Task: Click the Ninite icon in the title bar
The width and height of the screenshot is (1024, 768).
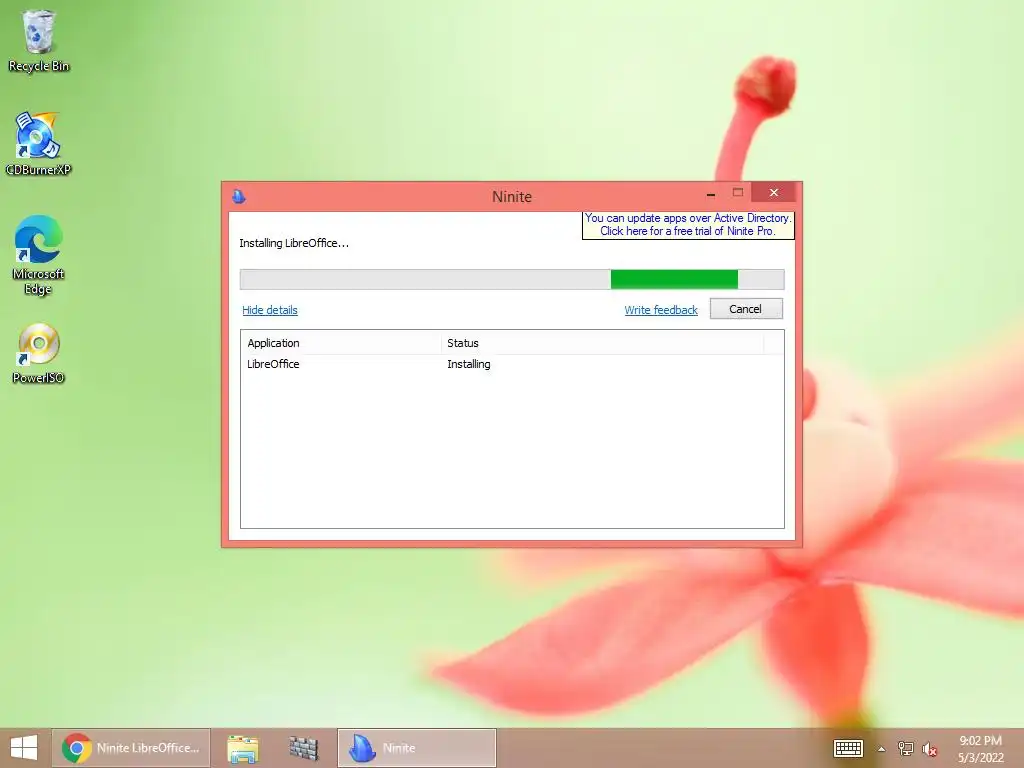Action: coord(239,196)
